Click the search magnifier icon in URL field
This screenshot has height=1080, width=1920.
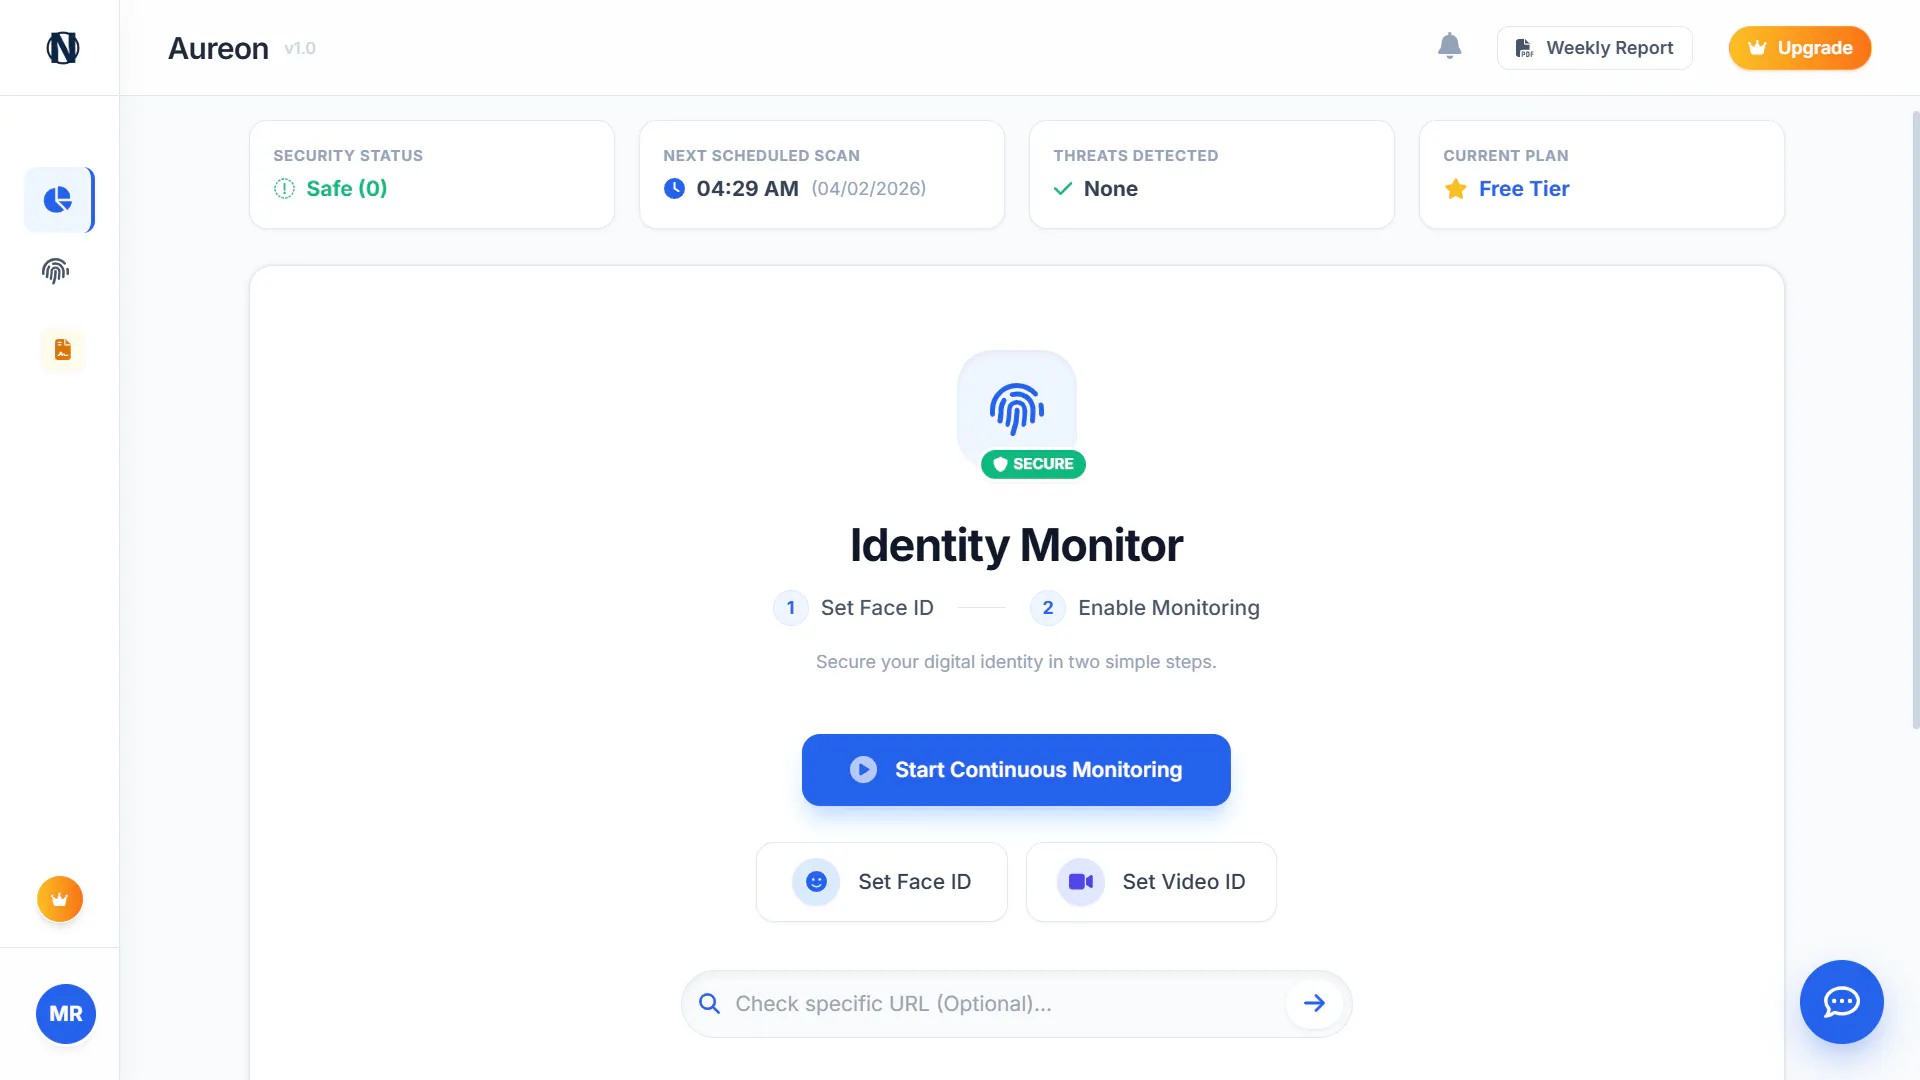[x=709, y=1004]
